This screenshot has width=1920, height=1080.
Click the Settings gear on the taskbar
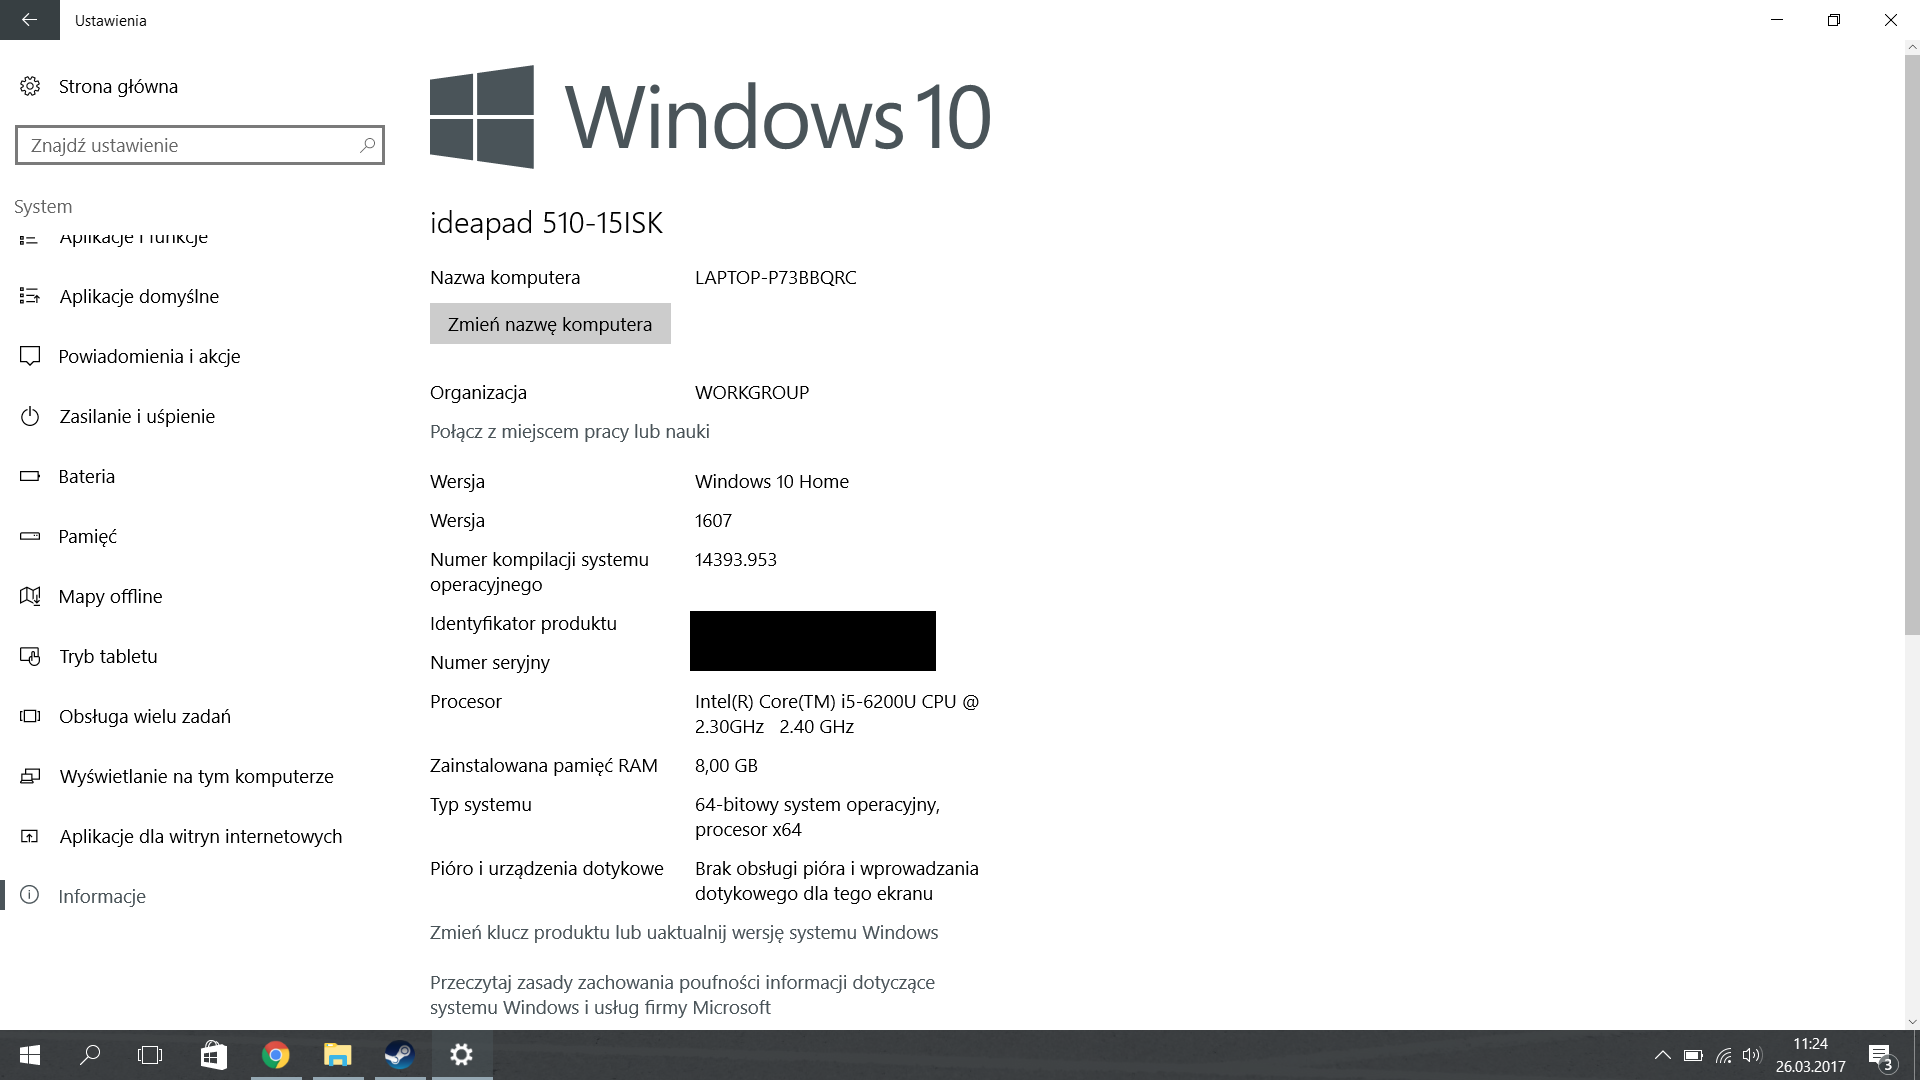pos(462,1055)
